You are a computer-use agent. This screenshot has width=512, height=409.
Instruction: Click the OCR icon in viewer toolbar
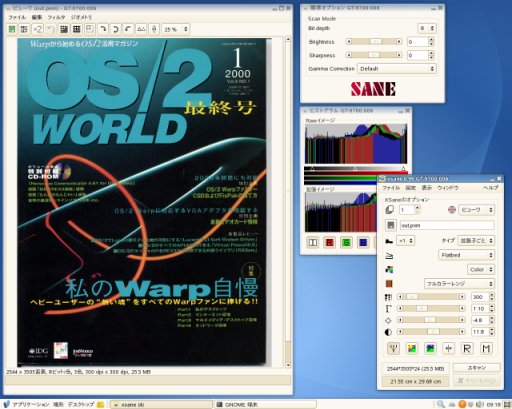[x=24, y=29]
